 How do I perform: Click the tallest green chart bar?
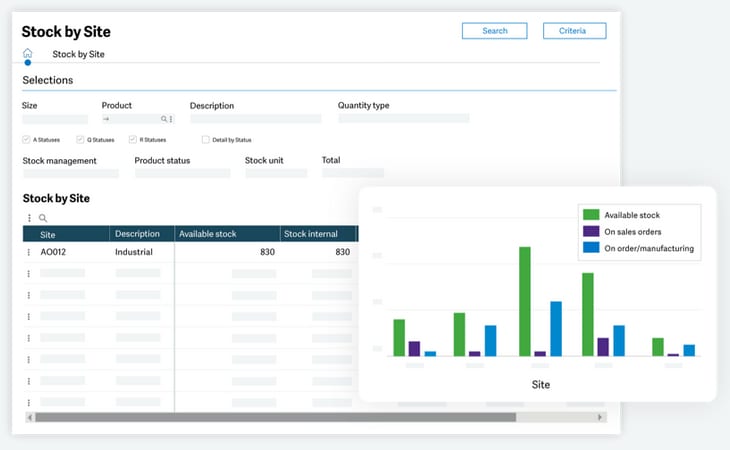coord(525,302)
